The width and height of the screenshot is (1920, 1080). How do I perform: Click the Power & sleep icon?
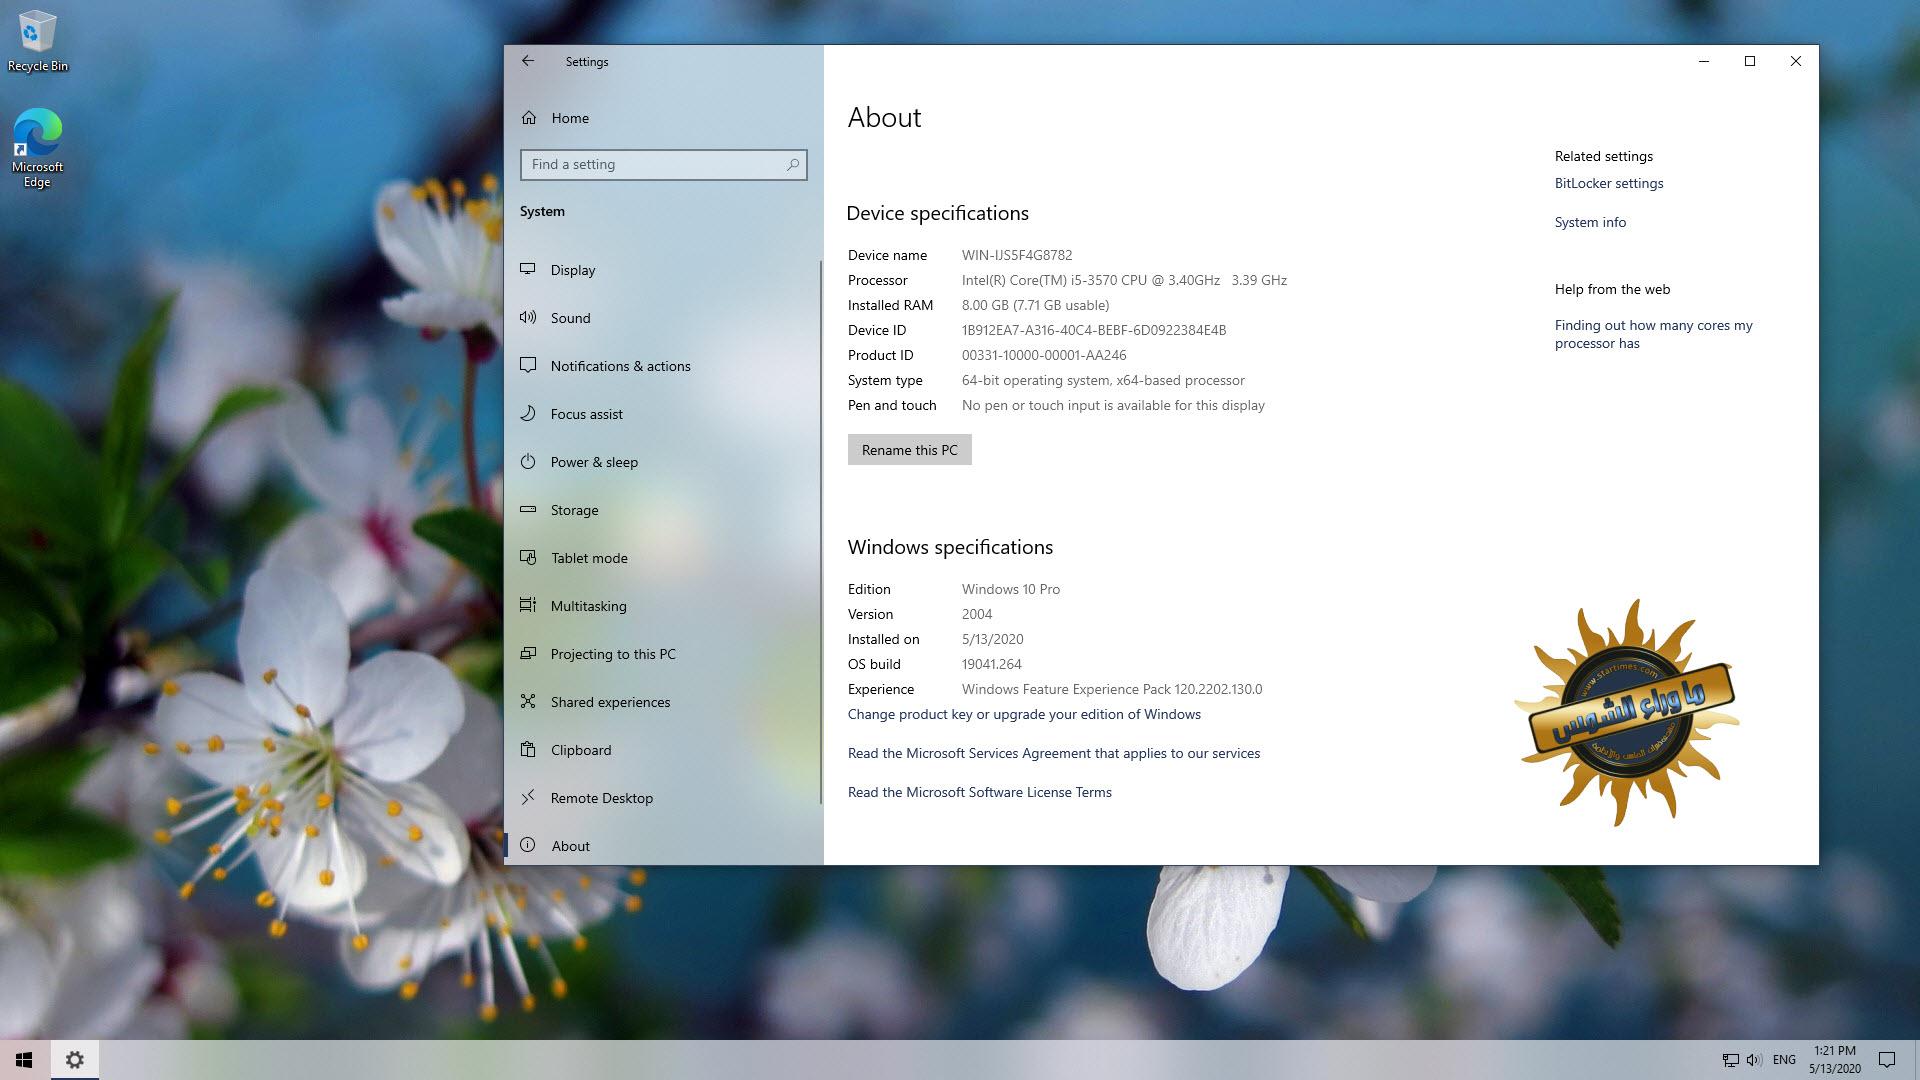[x=528, y=461]
